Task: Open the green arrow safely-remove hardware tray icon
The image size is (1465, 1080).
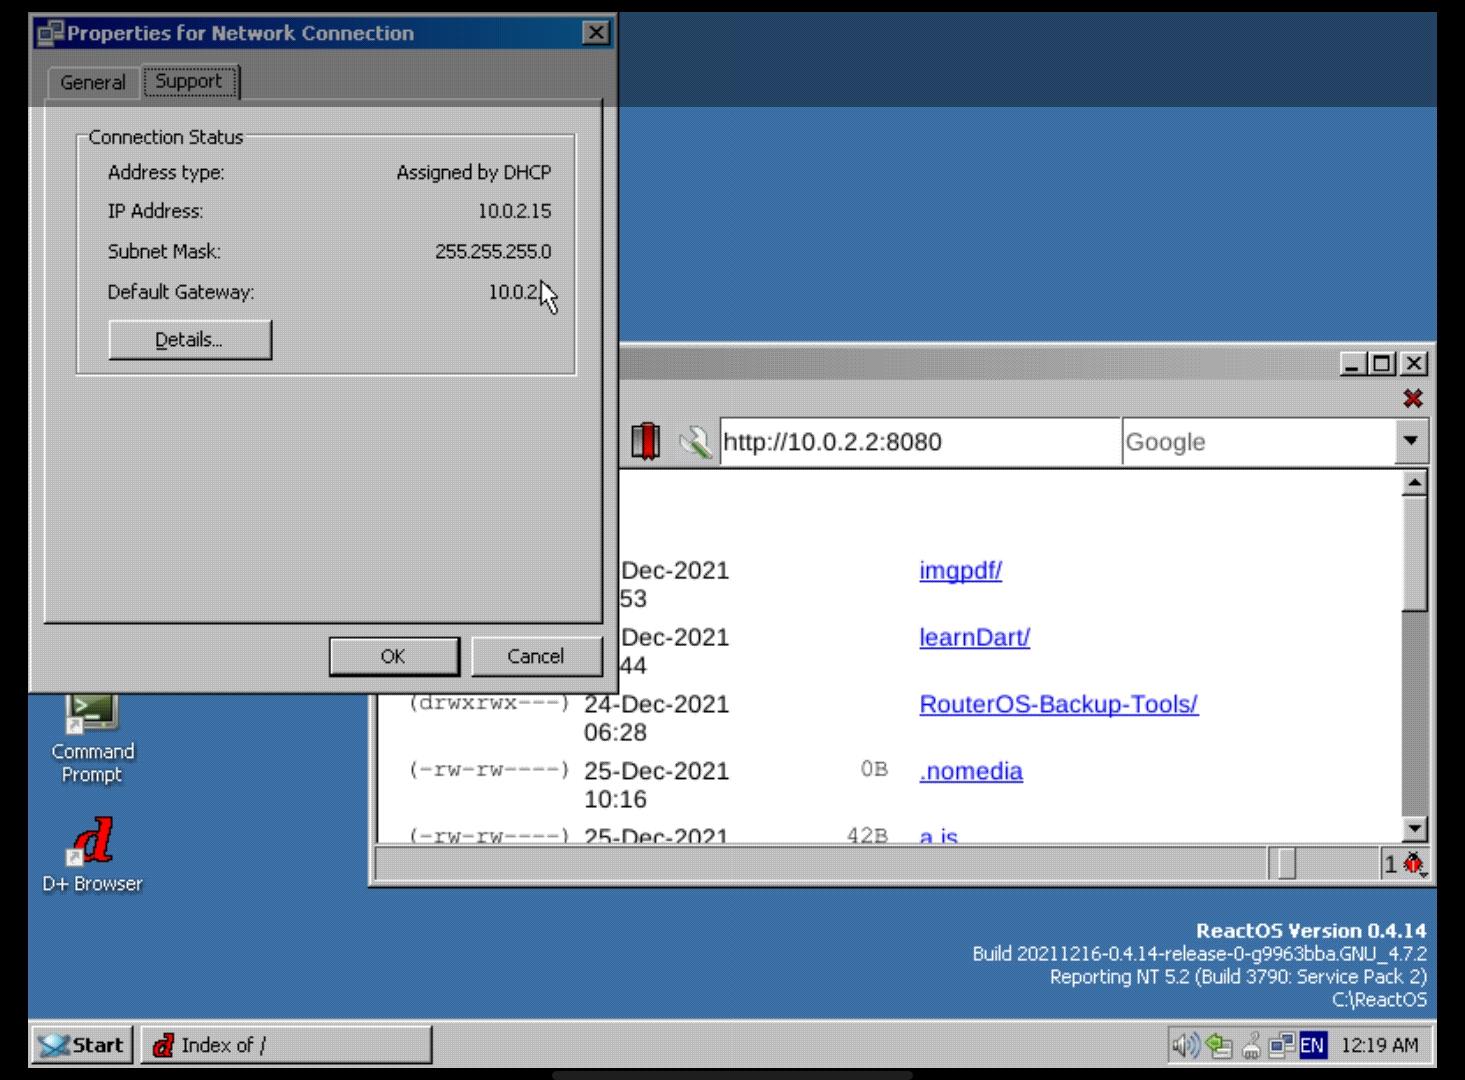Action: coord(1218,1046)
